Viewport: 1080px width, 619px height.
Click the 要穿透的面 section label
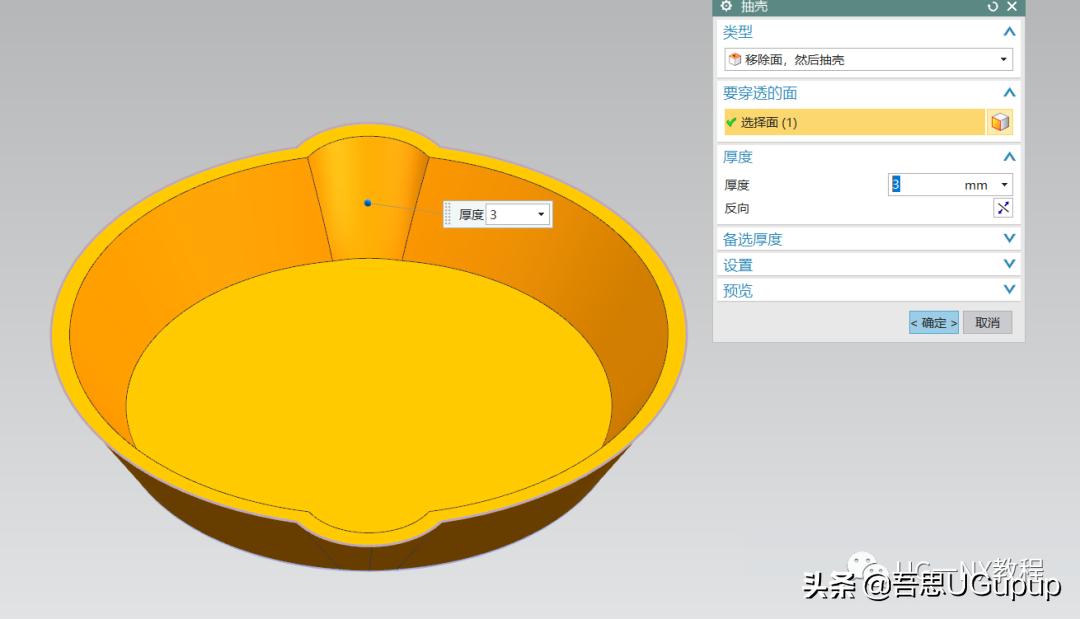(760, 93)
